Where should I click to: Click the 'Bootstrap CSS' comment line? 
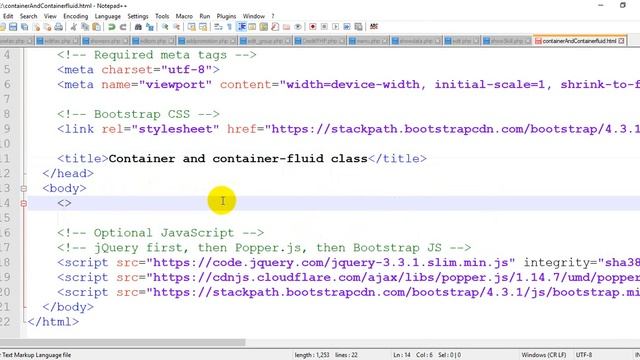tap(138, 114)
